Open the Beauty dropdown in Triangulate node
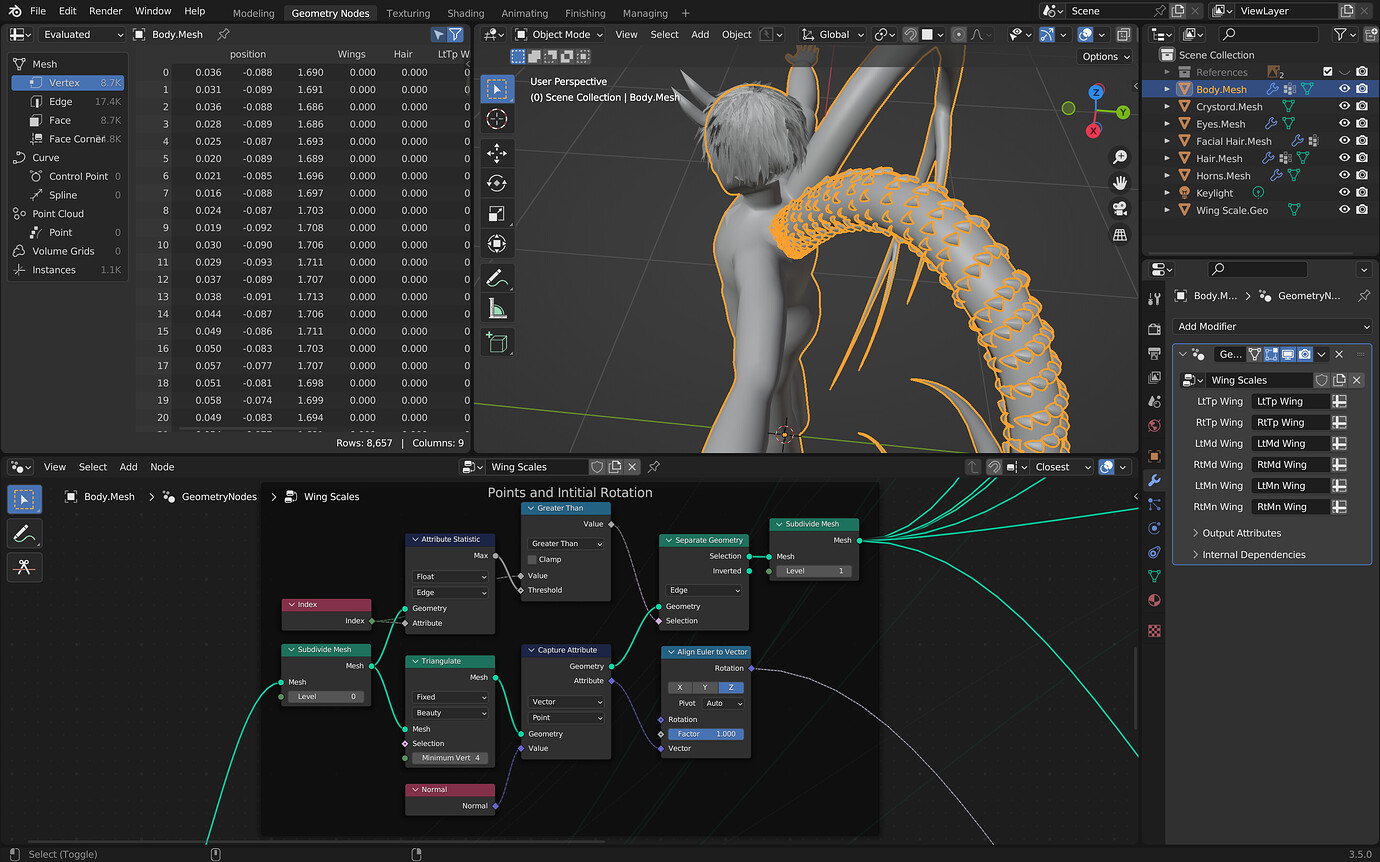The image size is (1380, 862). (451, 713)
